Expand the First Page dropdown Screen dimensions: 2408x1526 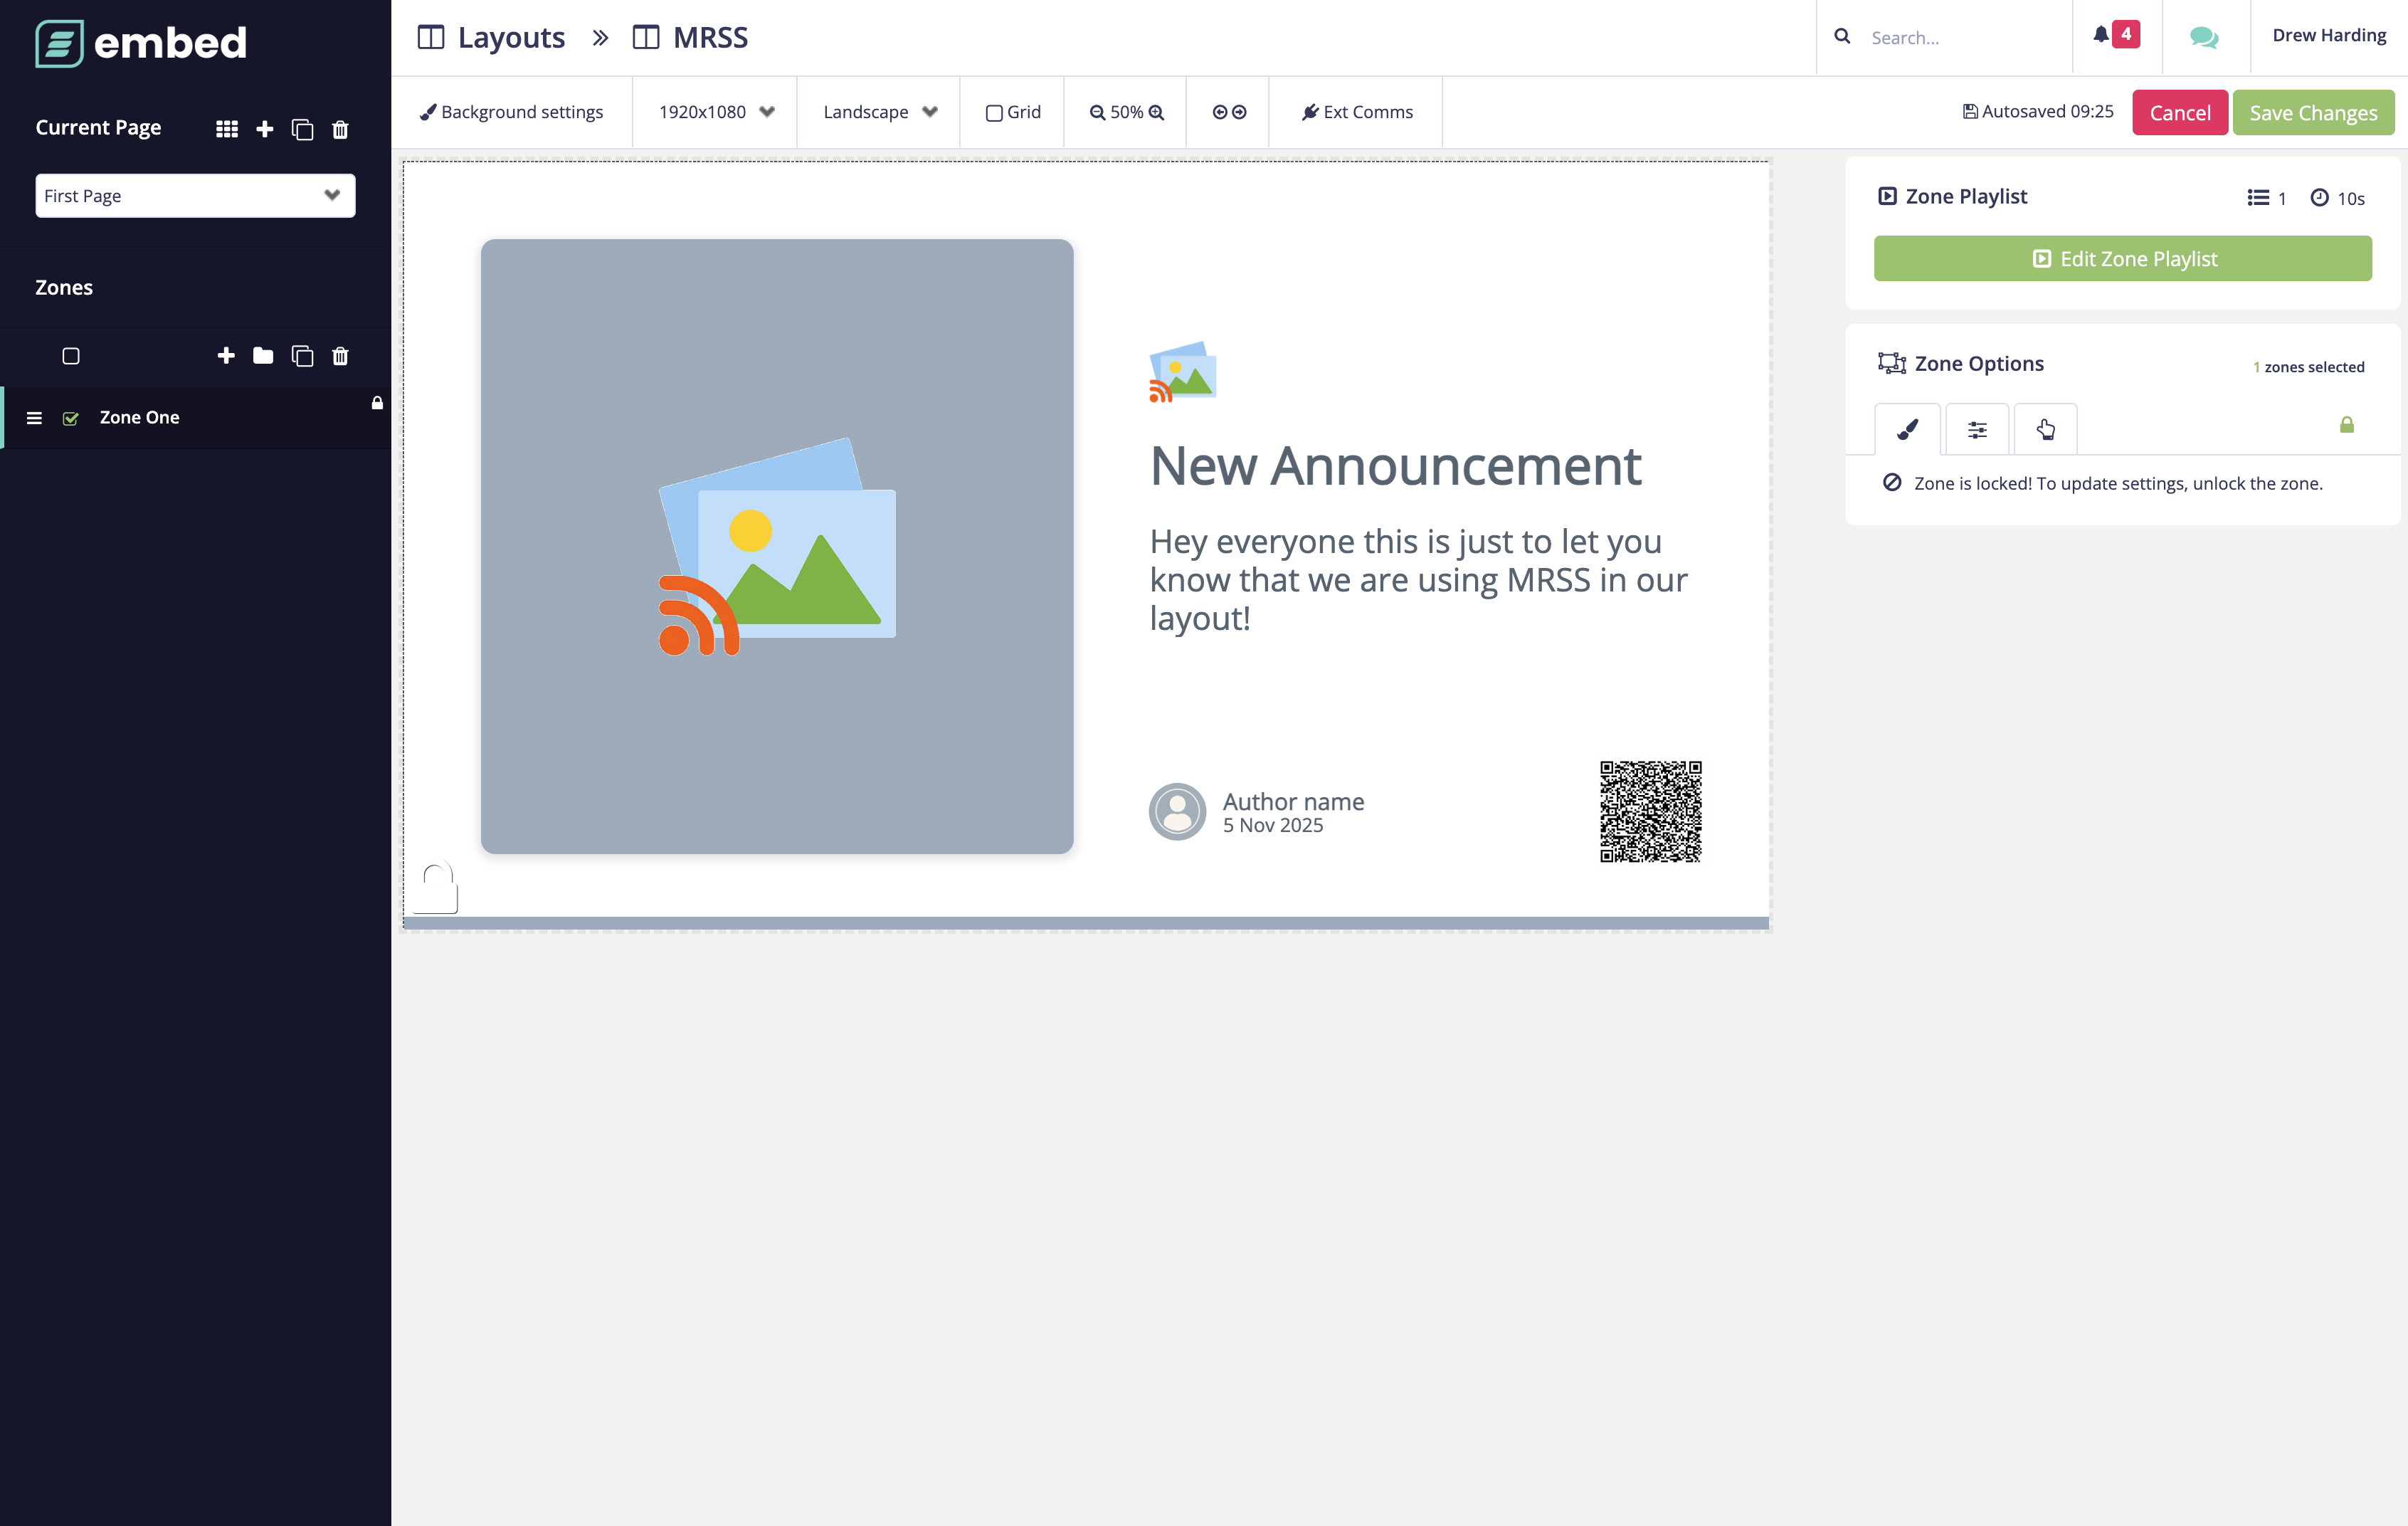195,196
